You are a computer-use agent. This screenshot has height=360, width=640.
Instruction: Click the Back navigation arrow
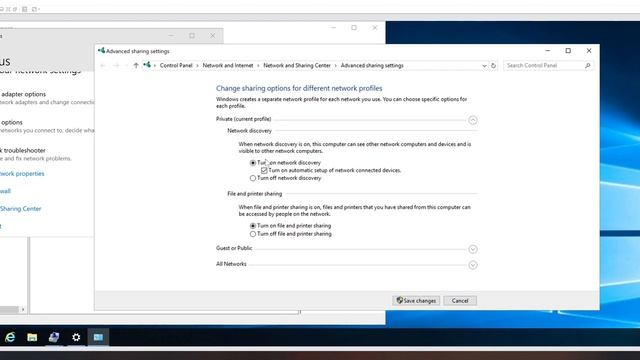point(103,65)
